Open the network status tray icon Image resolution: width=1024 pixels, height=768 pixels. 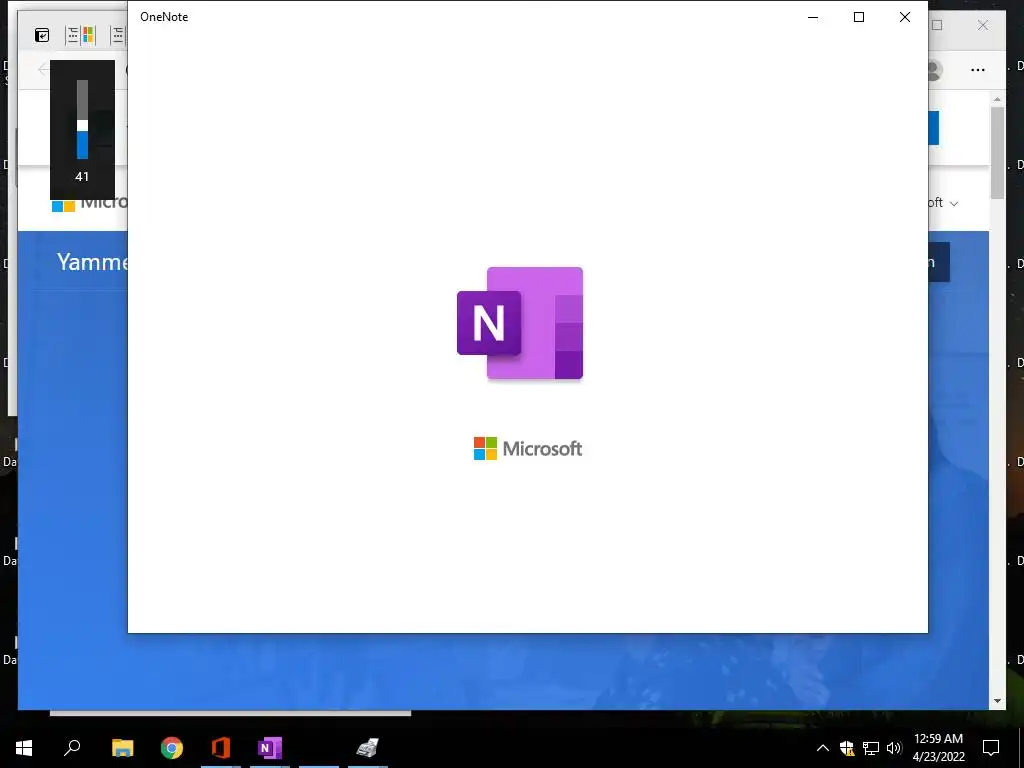[871, 748]
